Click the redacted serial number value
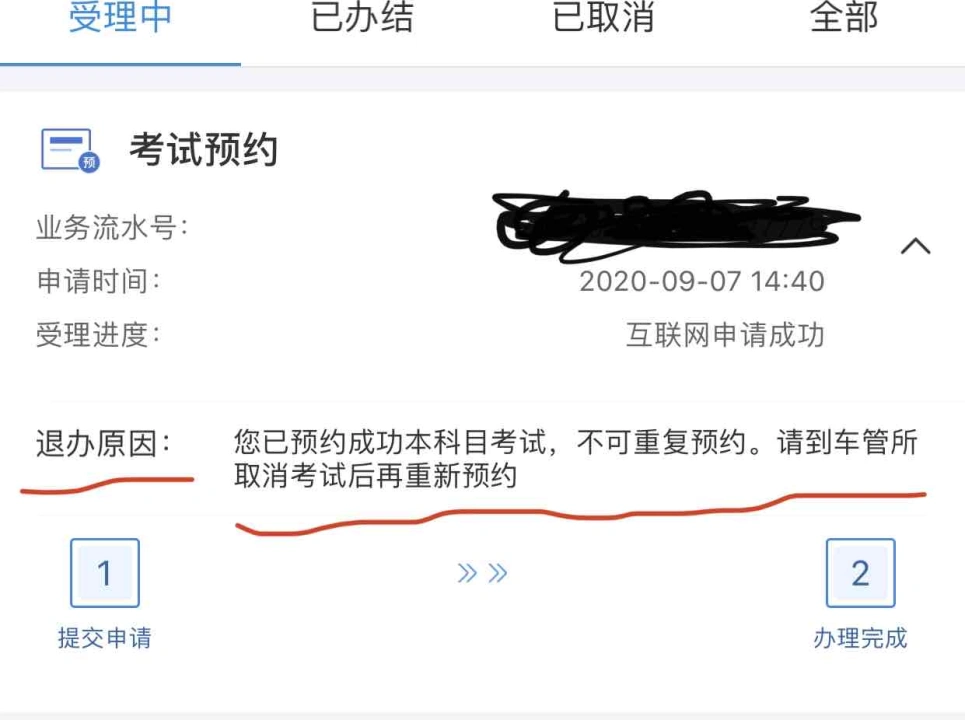The width and height of the screenshot is (965, 720). coord(676,225)
